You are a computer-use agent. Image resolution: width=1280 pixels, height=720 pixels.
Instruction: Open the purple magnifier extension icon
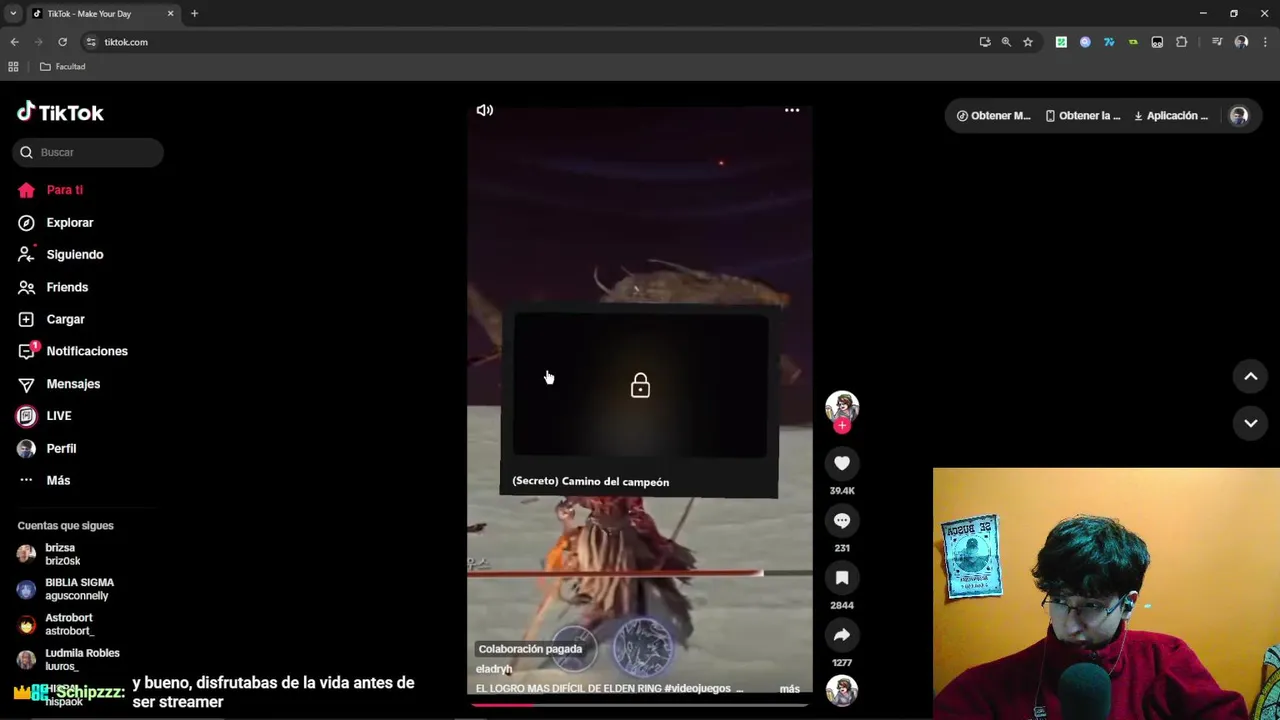pyautogui.click(x=1085, y=42)
